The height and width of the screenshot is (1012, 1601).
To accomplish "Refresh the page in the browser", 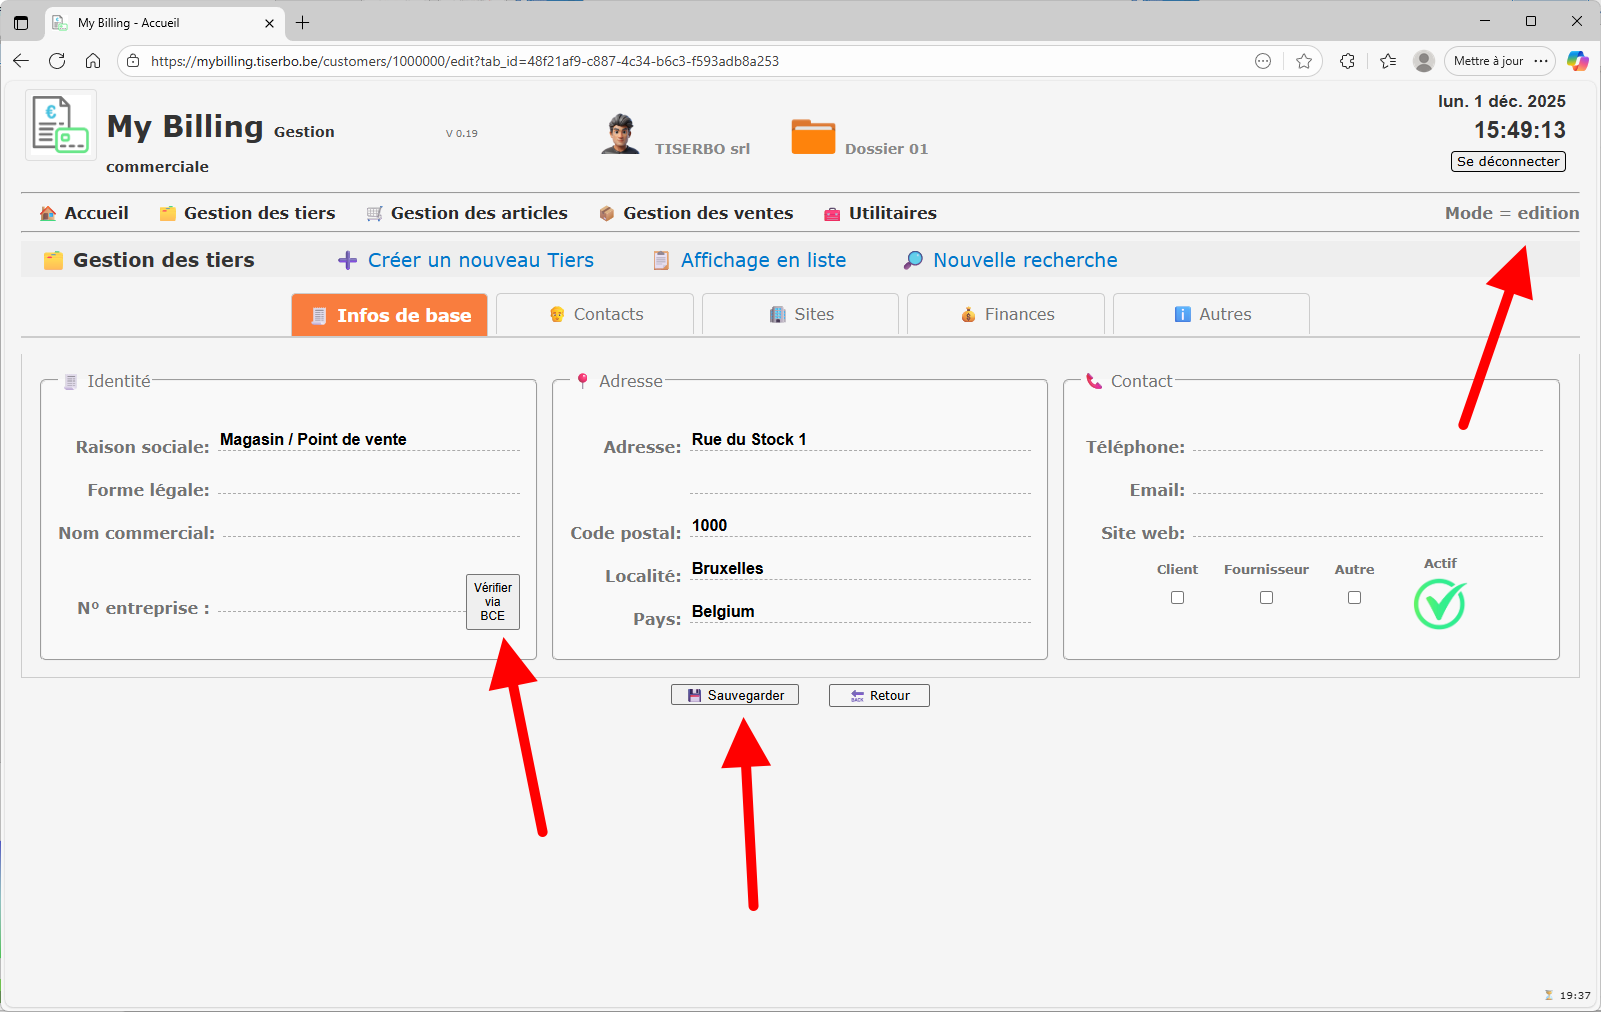I will (57, 61).
